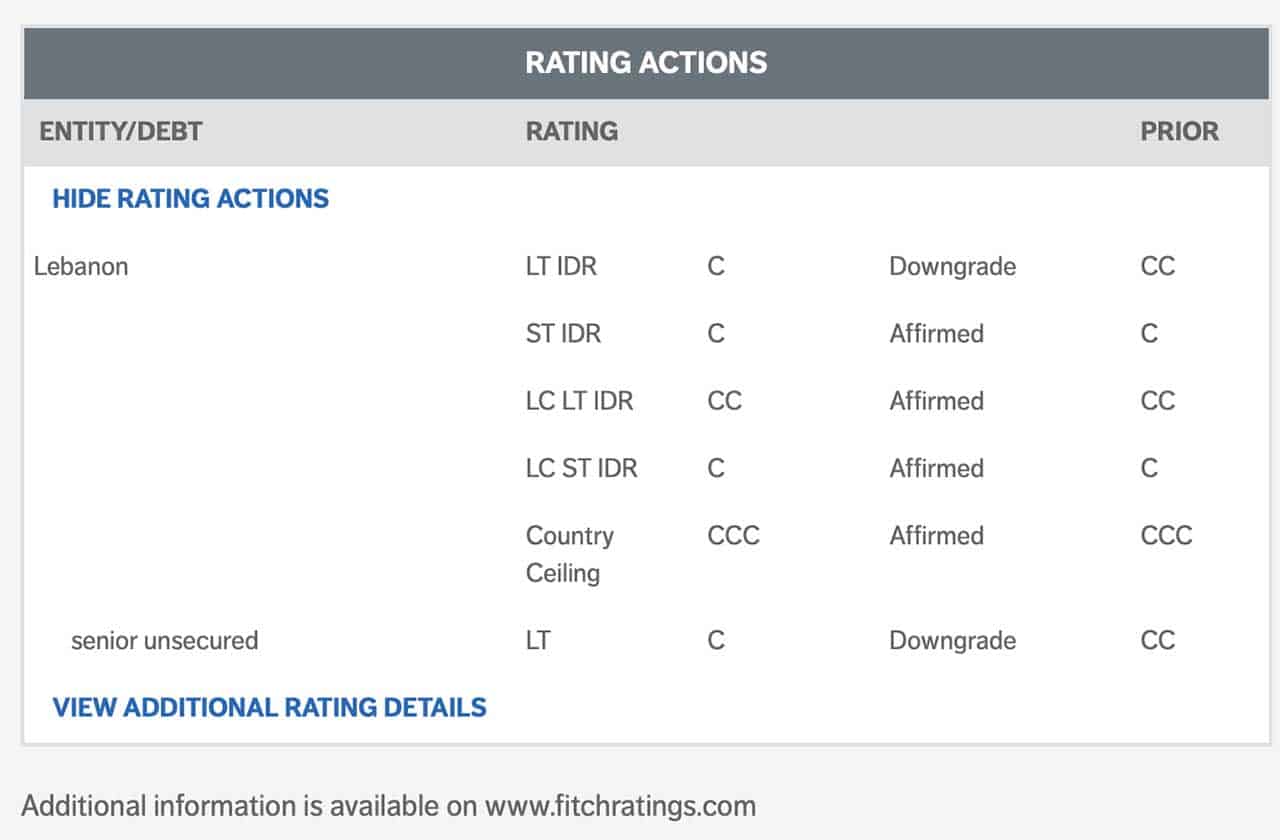Click the Affirmed action in the ST IDR row
1280x840 pixels.
point(936,333)
